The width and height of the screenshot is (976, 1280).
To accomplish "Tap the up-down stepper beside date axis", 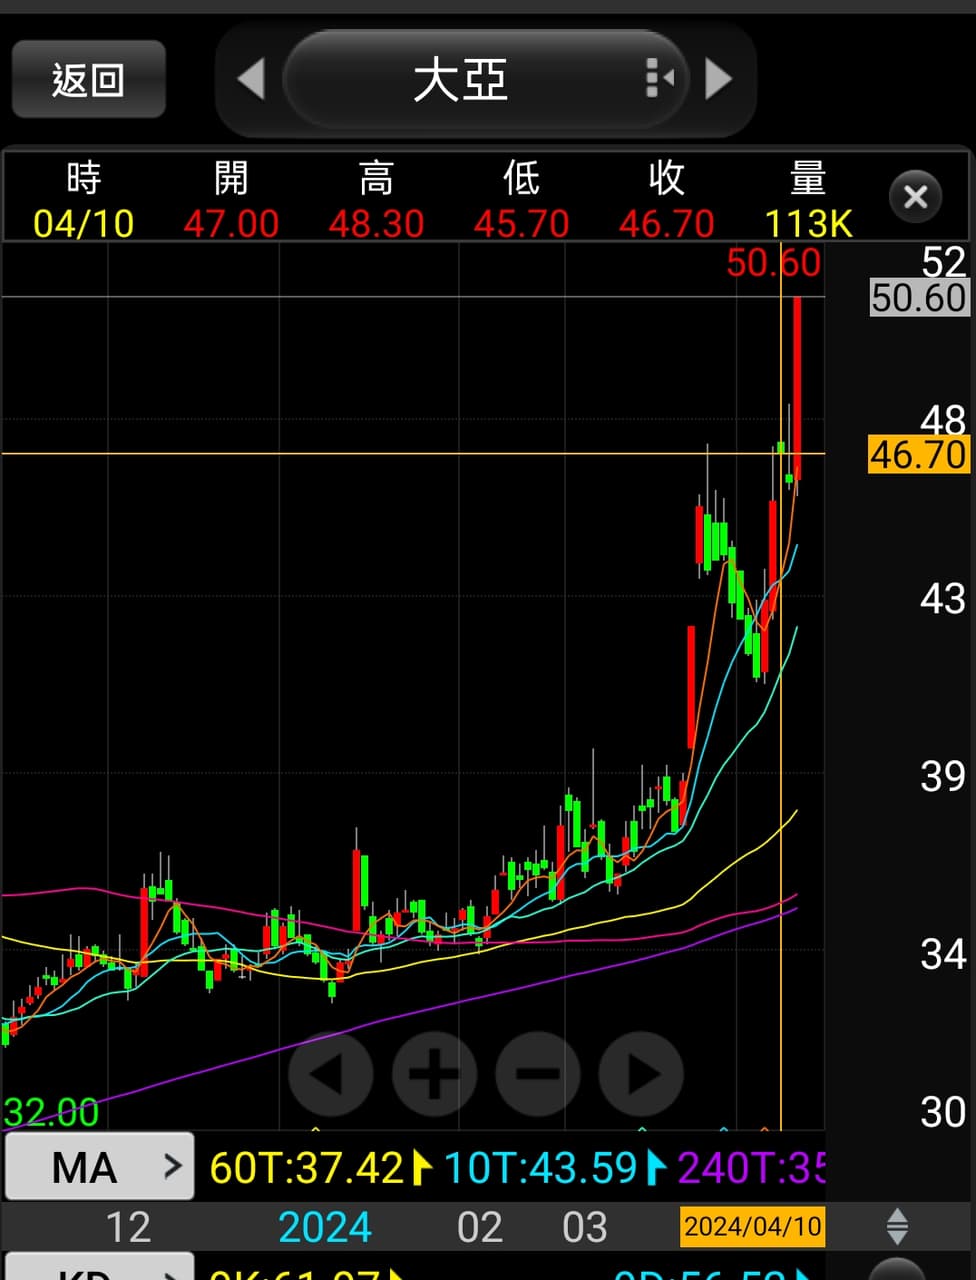I will [x=897, y=1226].
